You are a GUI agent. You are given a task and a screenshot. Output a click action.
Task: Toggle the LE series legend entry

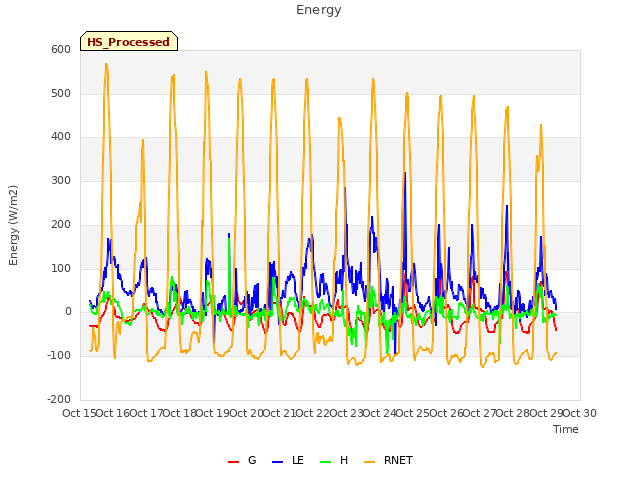tap(288, 461)
